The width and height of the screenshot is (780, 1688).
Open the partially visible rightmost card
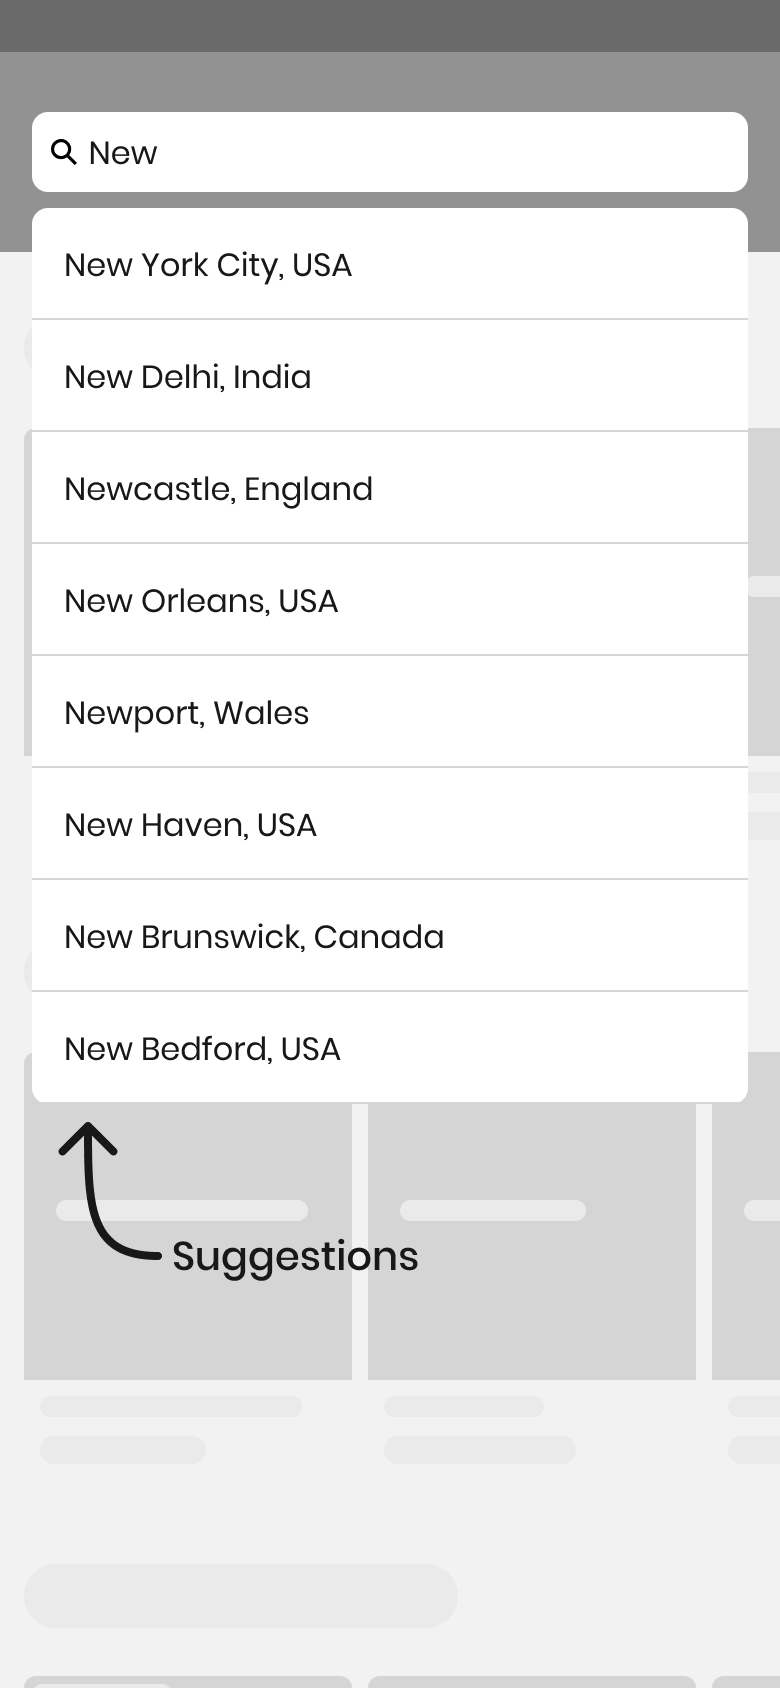pyautogui.click(x=746, y=1300)
